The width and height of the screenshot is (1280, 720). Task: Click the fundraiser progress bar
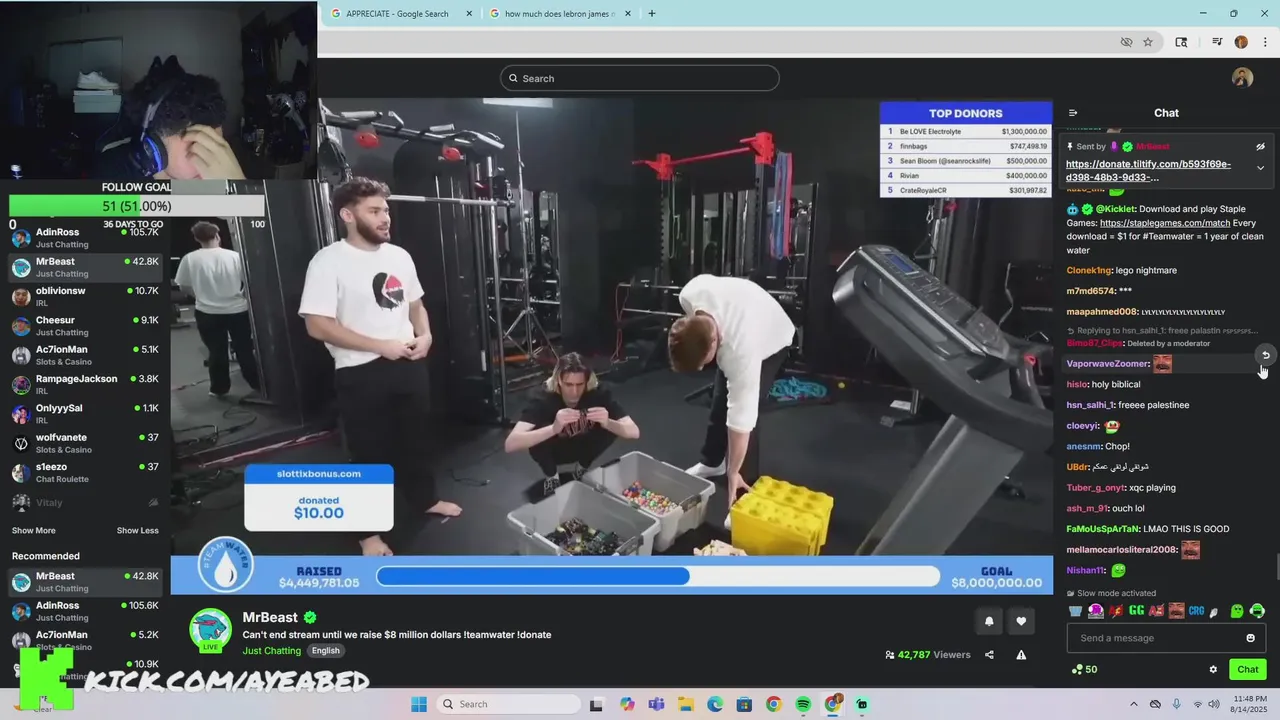(x=658, y=576)
